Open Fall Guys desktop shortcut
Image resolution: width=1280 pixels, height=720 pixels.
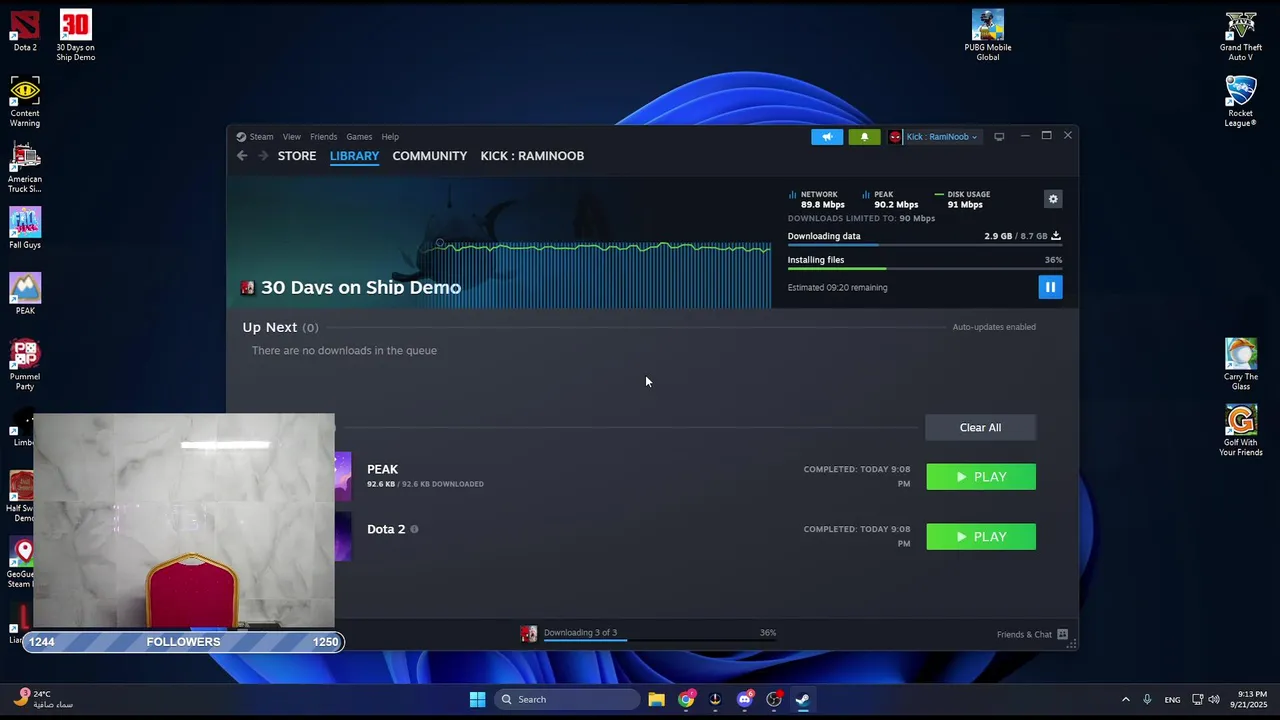(x=25, y=228)
